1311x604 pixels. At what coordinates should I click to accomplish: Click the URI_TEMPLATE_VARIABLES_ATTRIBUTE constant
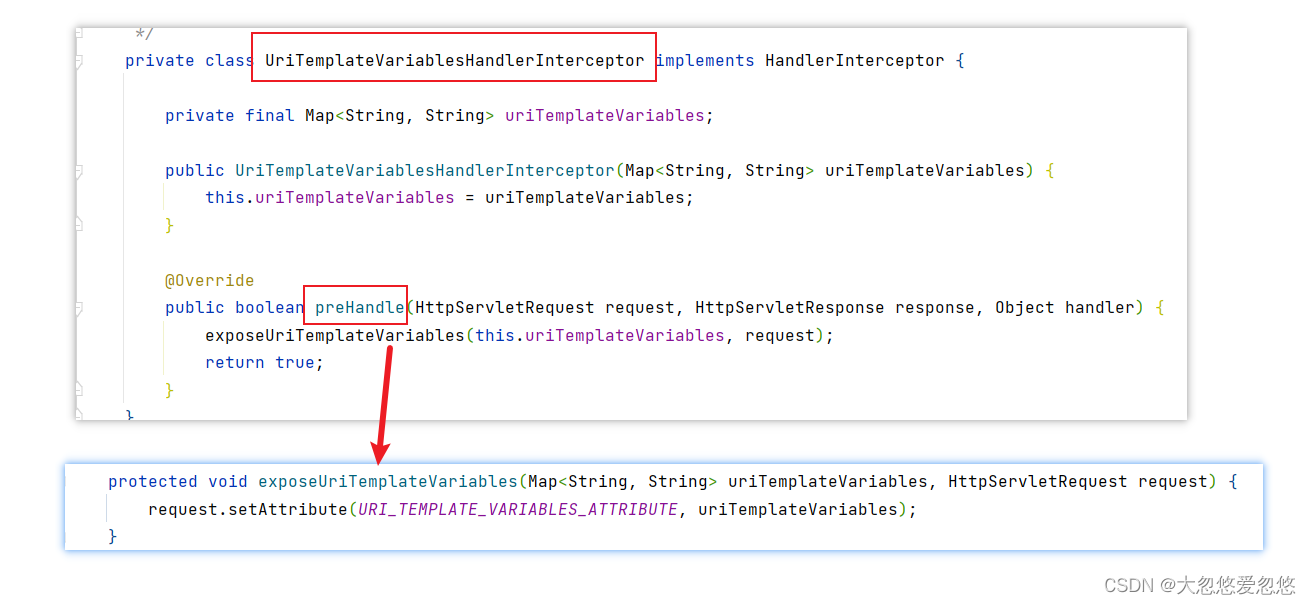tap(518, 510)
